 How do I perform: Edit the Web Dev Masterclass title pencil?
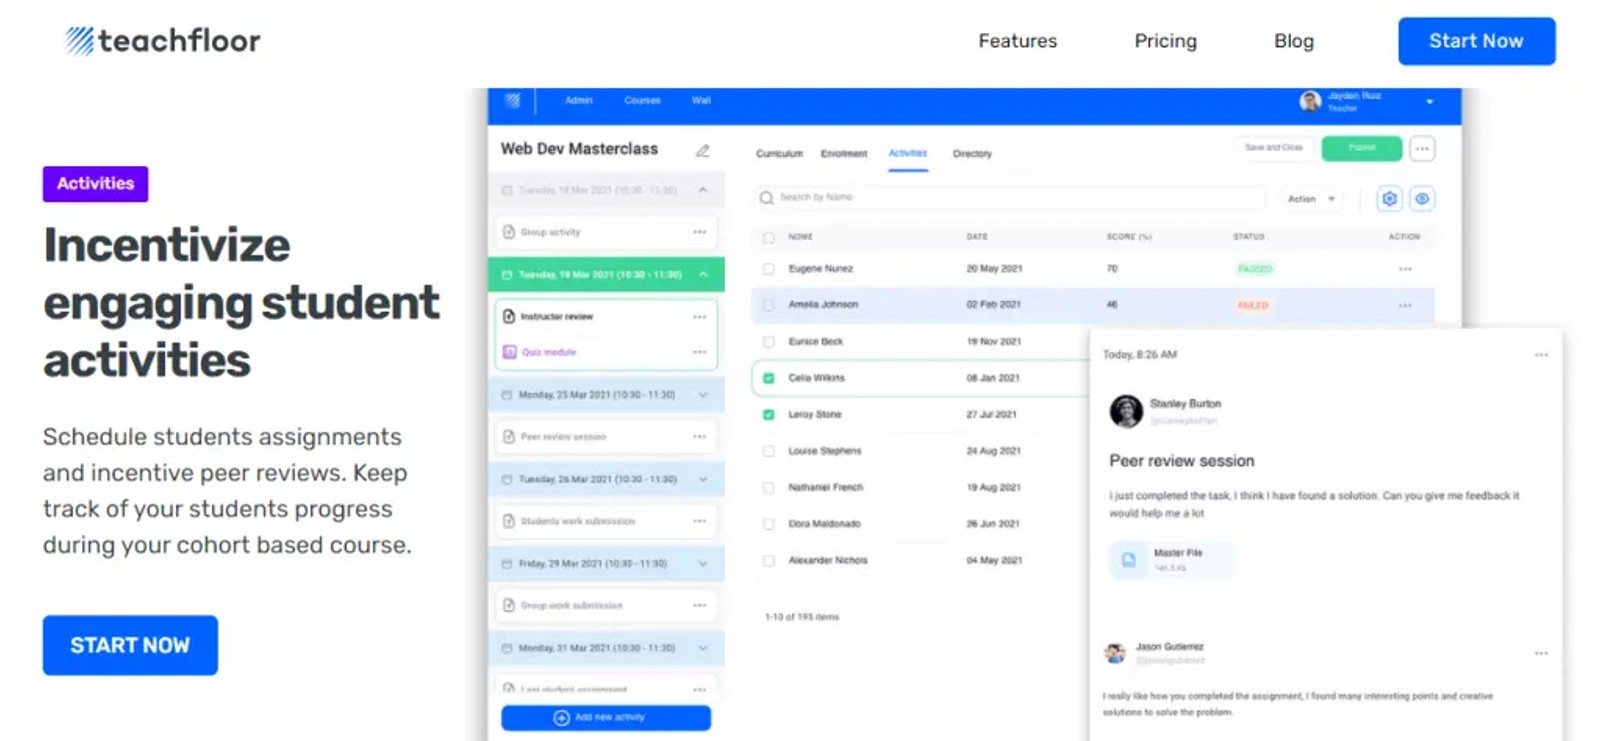coord(703,150)
